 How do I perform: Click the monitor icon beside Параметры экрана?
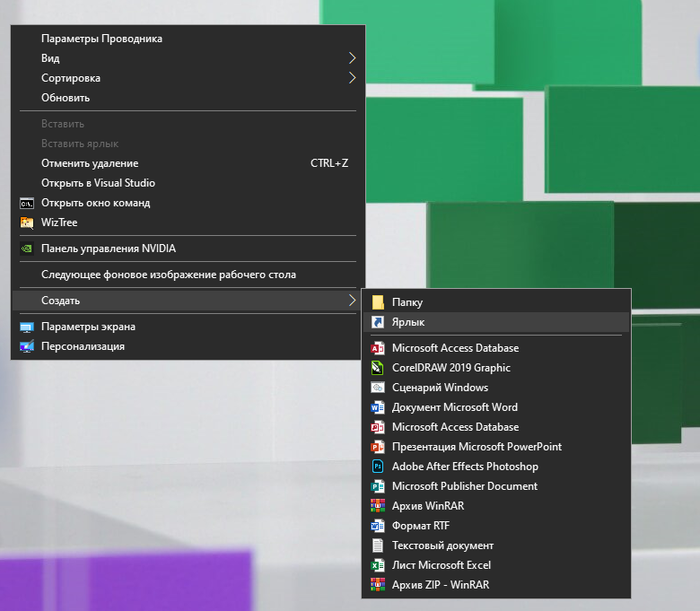click(x=27, y=327)
